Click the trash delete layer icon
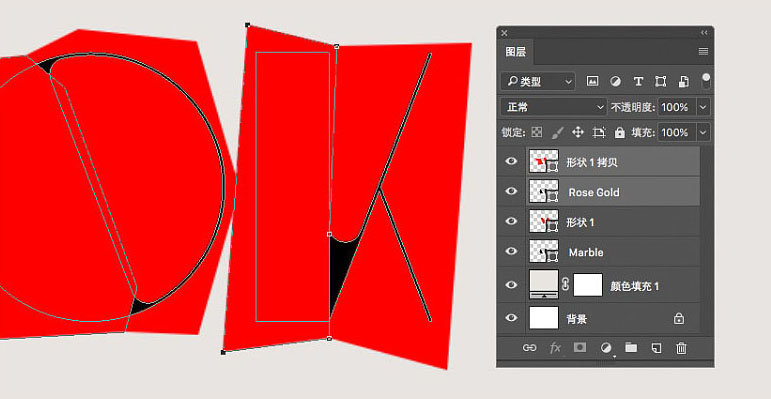 click(681, 348)
